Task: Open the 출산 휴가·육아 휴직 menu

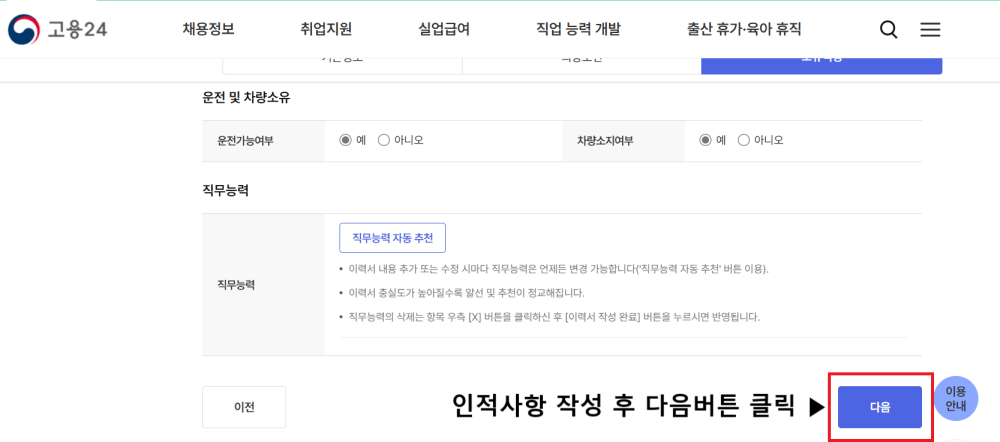Action: pyautogui.click(x=744, y=29)
